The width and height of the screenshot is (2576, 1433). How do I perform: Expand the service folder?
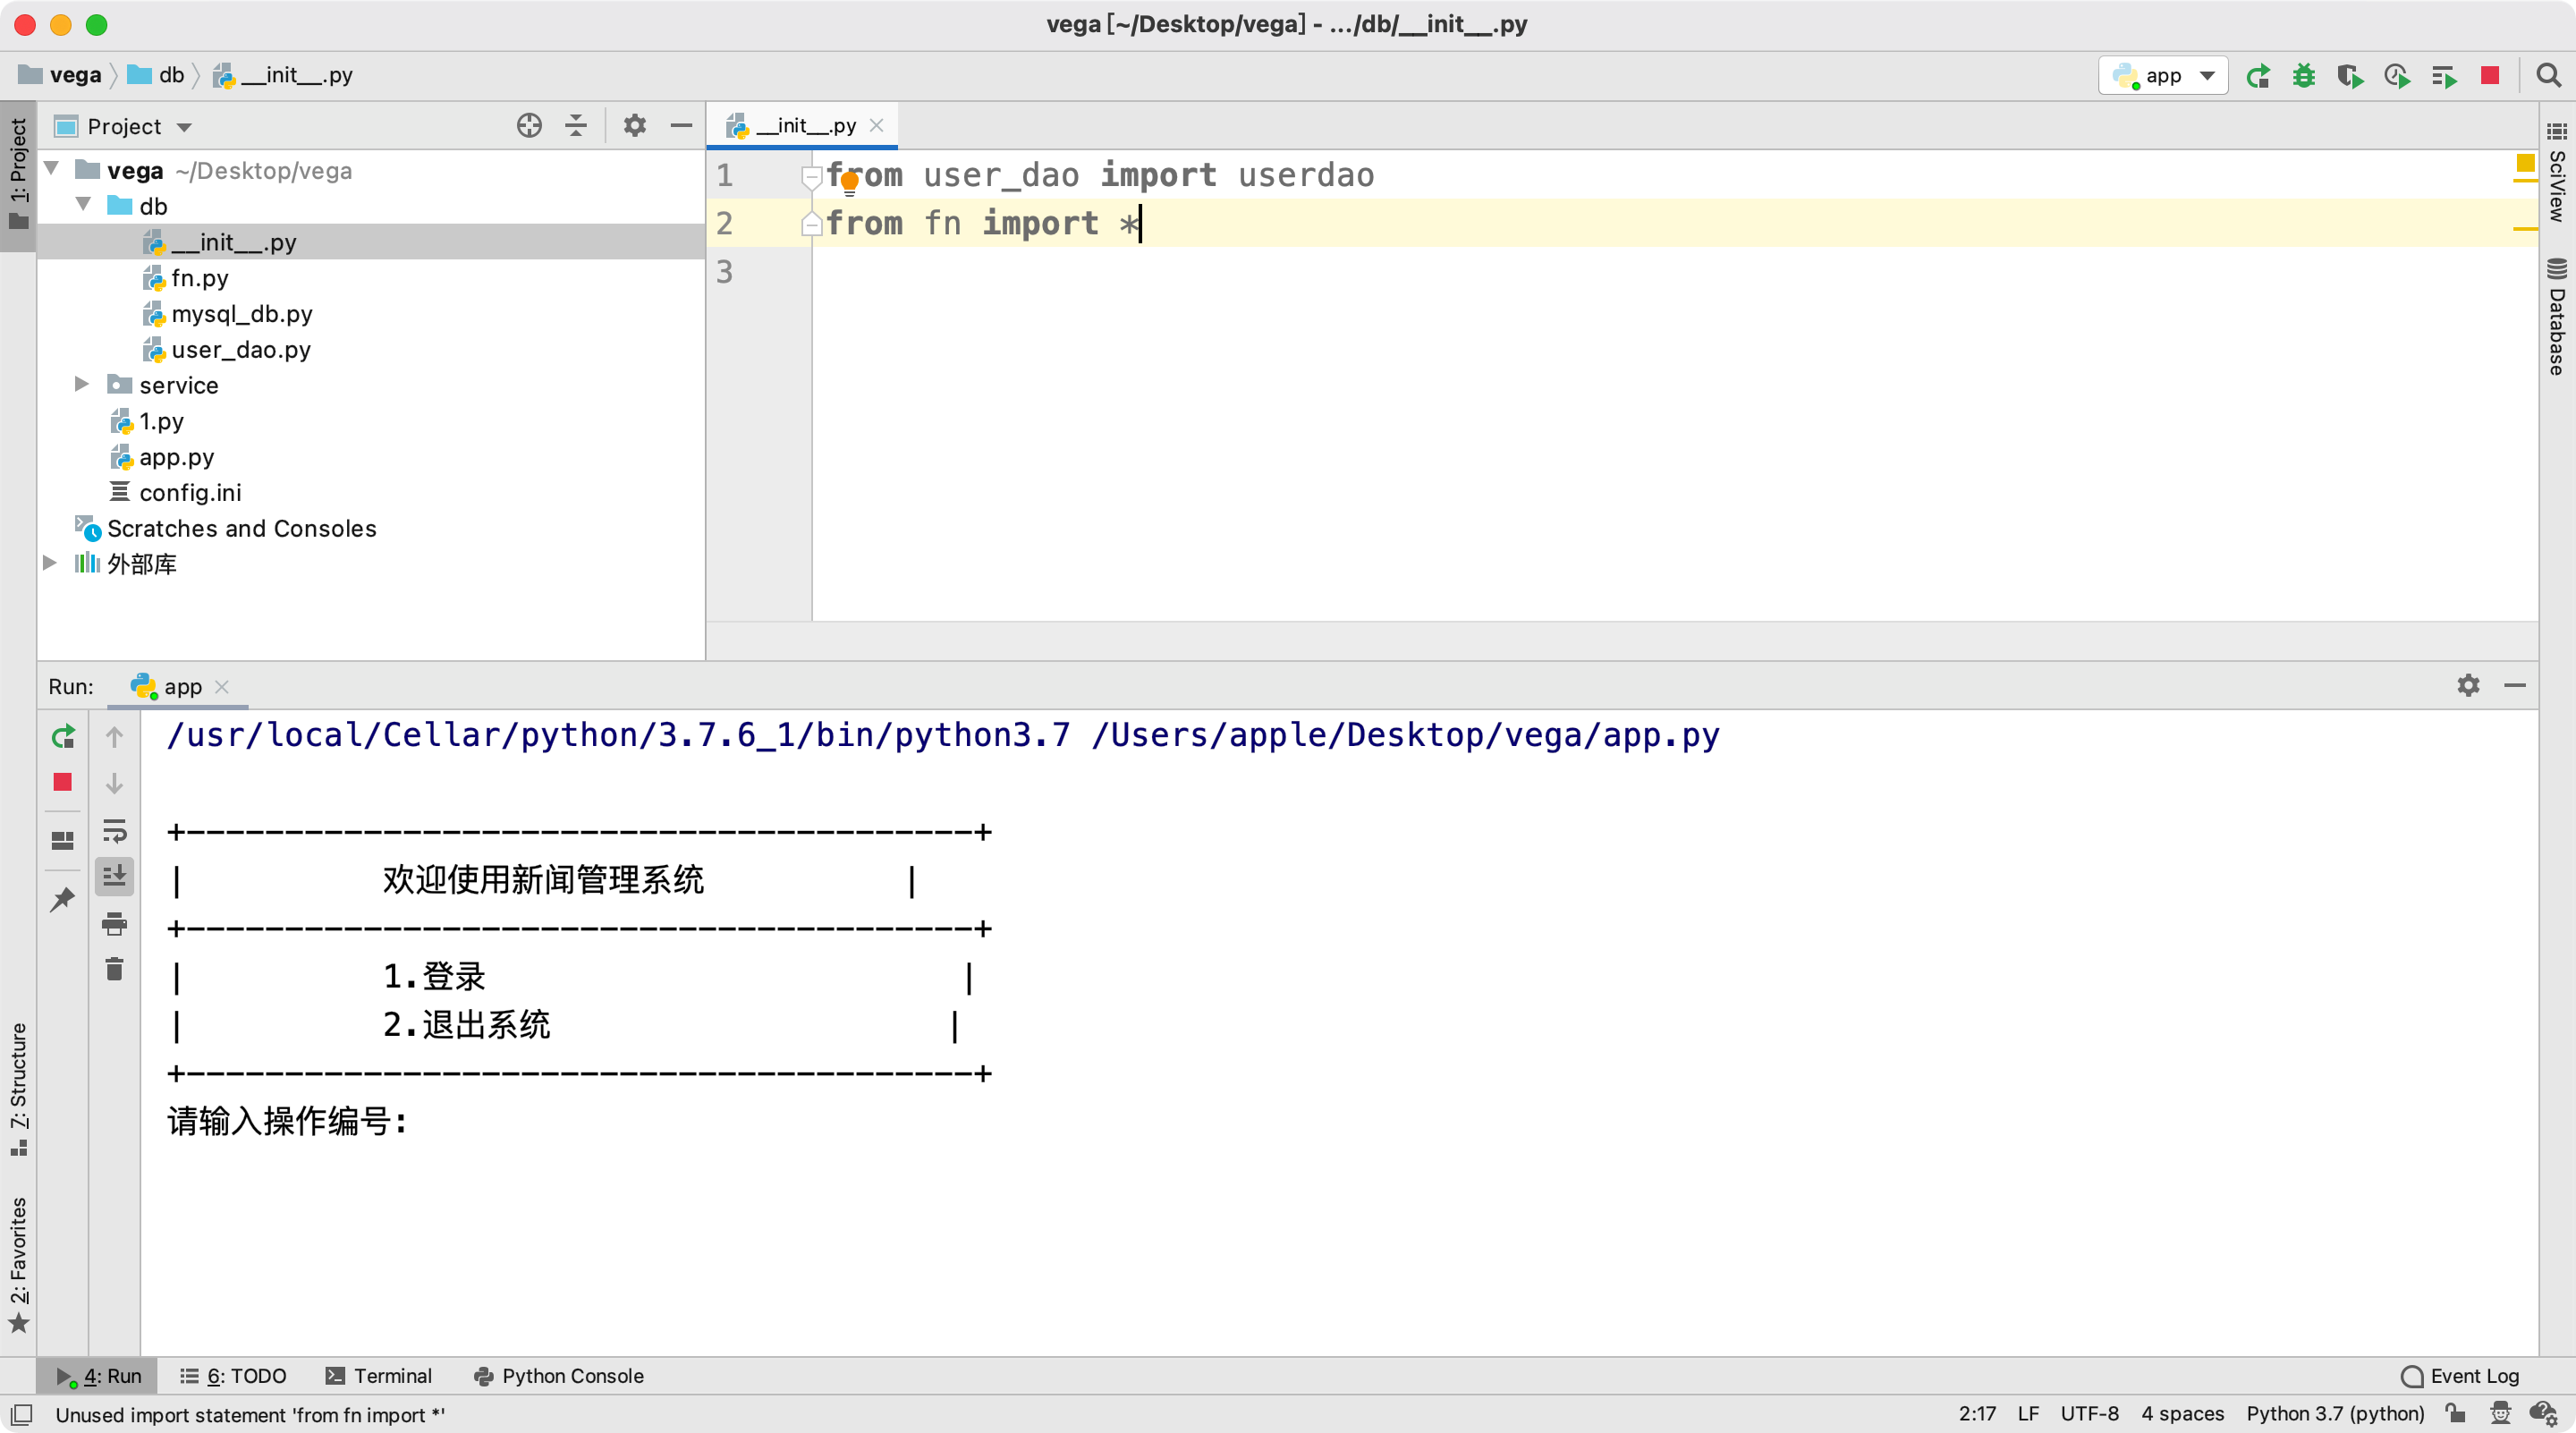coord(82,384)
